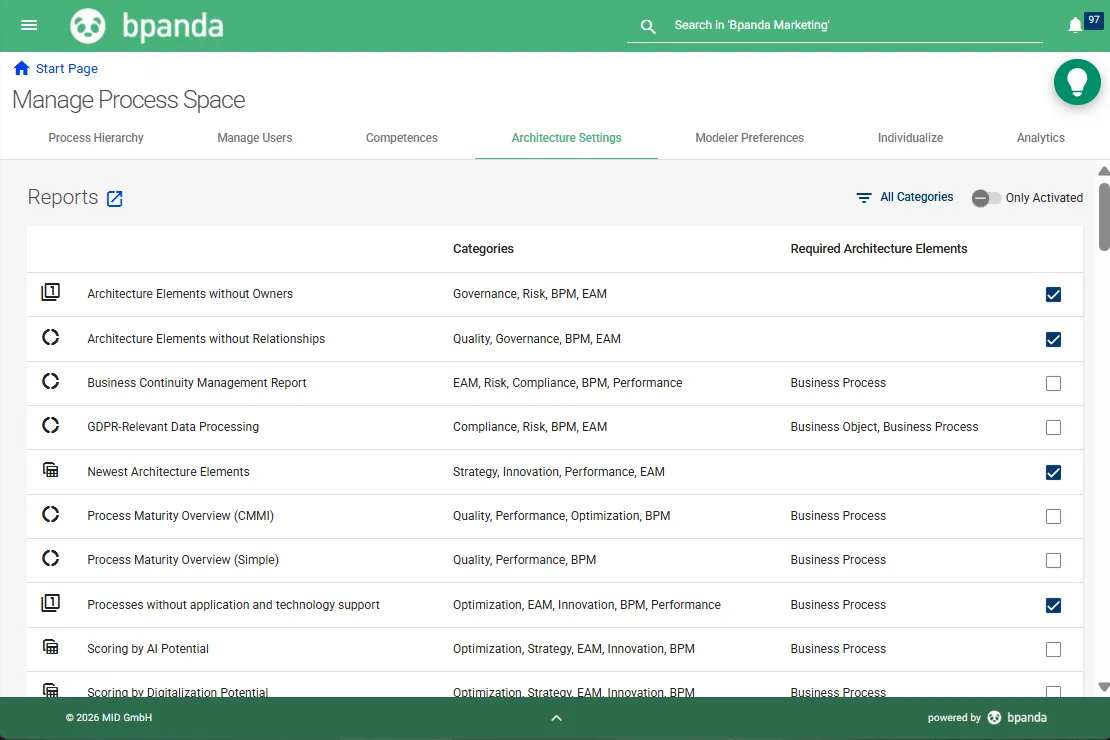Open the navigation hamburger menu
The image size is (1110, 740).
click(29, 25)
